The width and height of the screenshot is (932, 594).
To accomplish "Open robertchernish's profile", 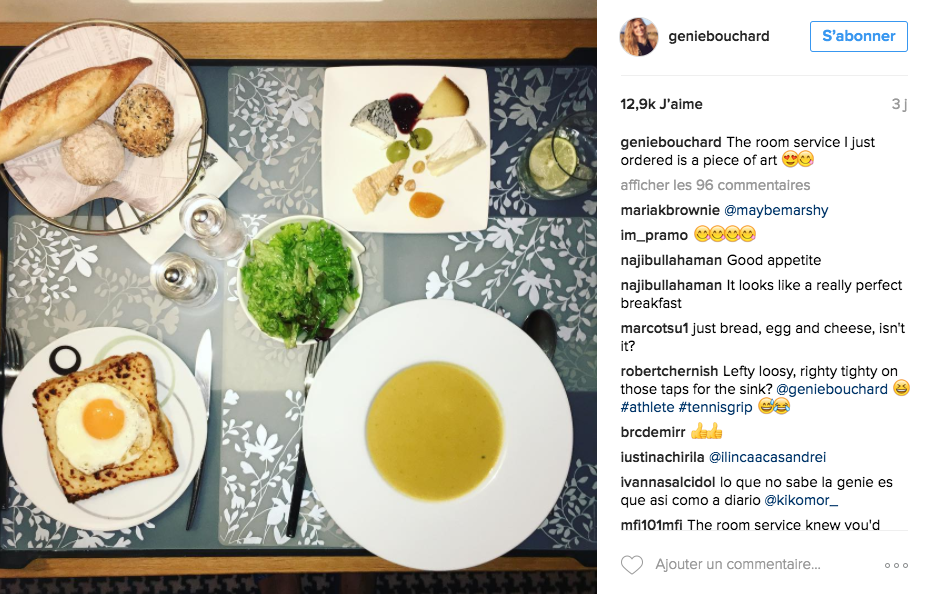I will 669,371.
